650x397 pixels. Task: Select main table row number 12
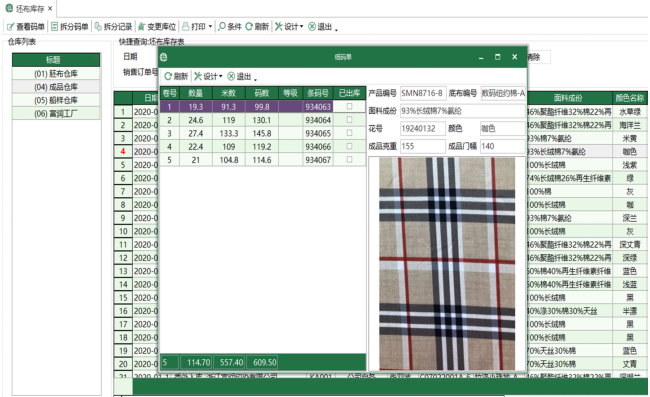click(123, 258)
